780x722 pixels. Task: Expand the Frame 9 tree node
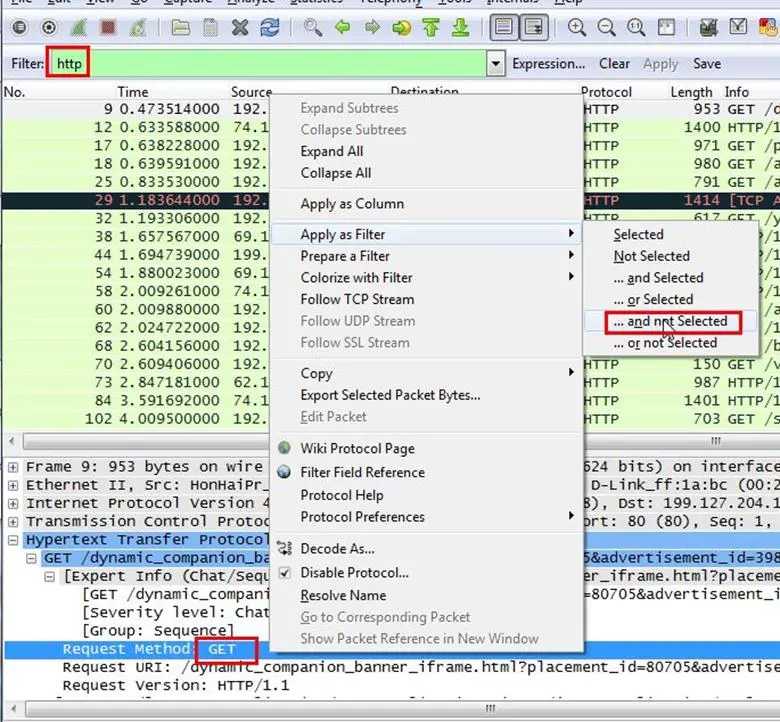(12, 467)
